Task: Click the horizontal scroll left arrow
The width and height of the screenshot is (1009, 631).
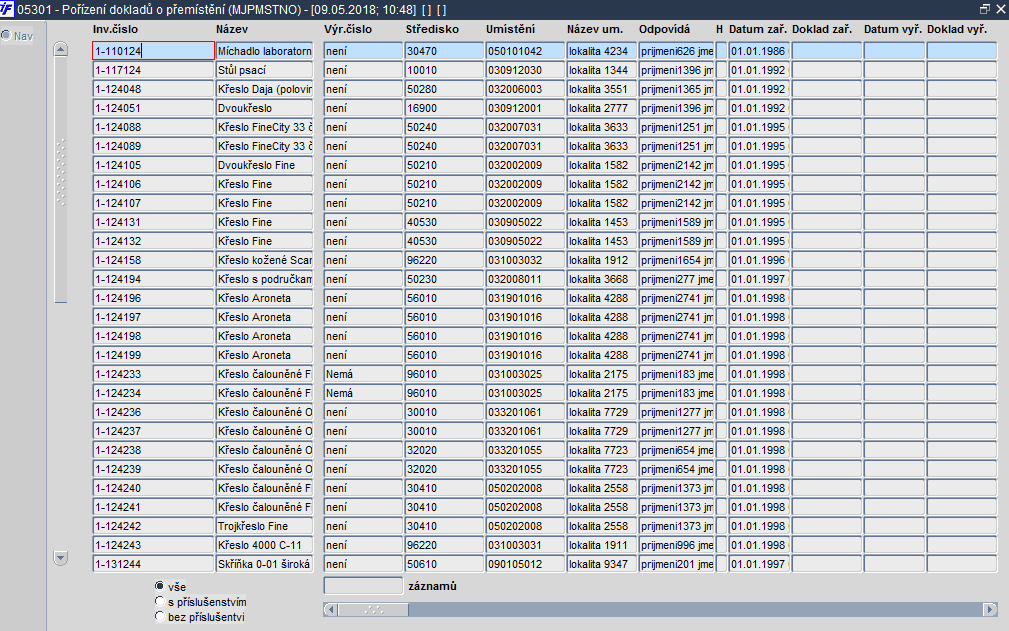Action: tap(330, 609)
